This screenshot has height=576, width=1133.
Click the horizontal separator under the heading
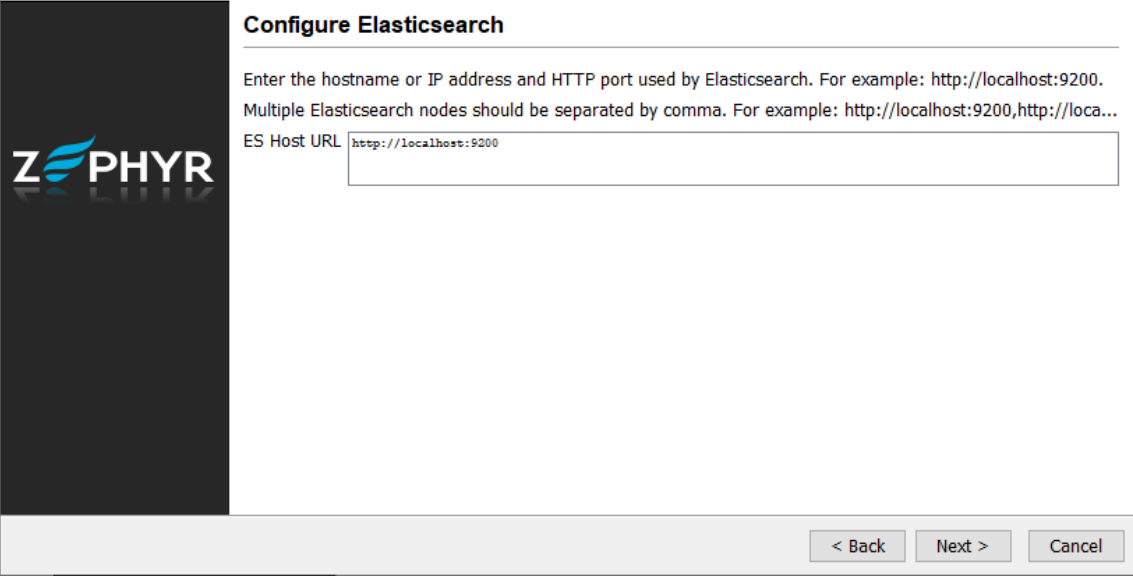point(680,47)
